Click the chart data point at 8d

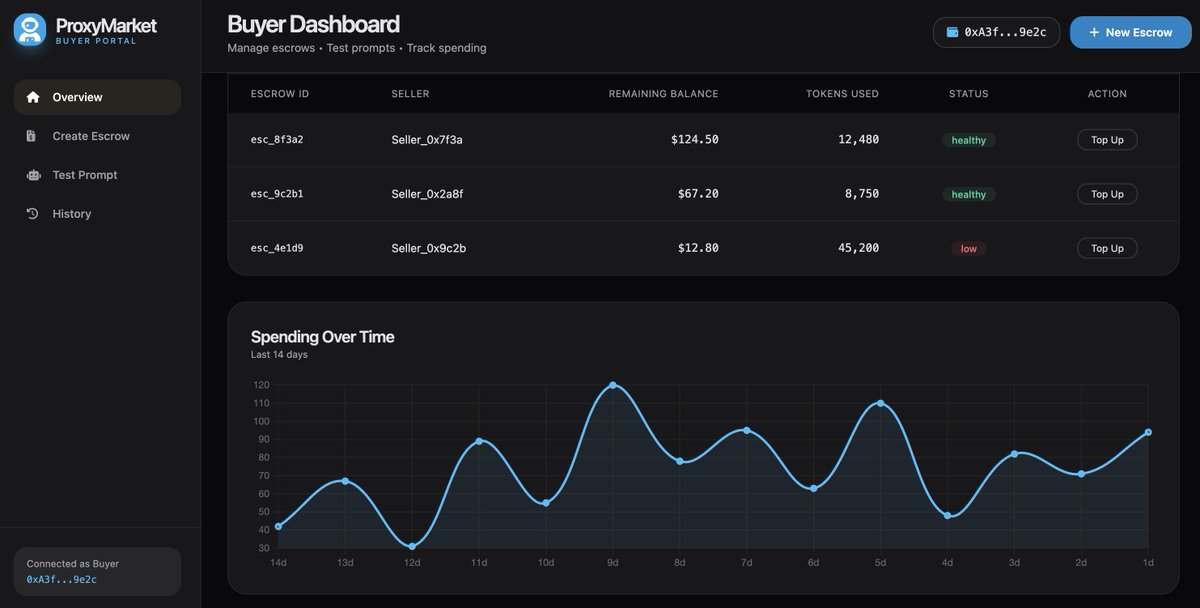[x=680, y=461]
